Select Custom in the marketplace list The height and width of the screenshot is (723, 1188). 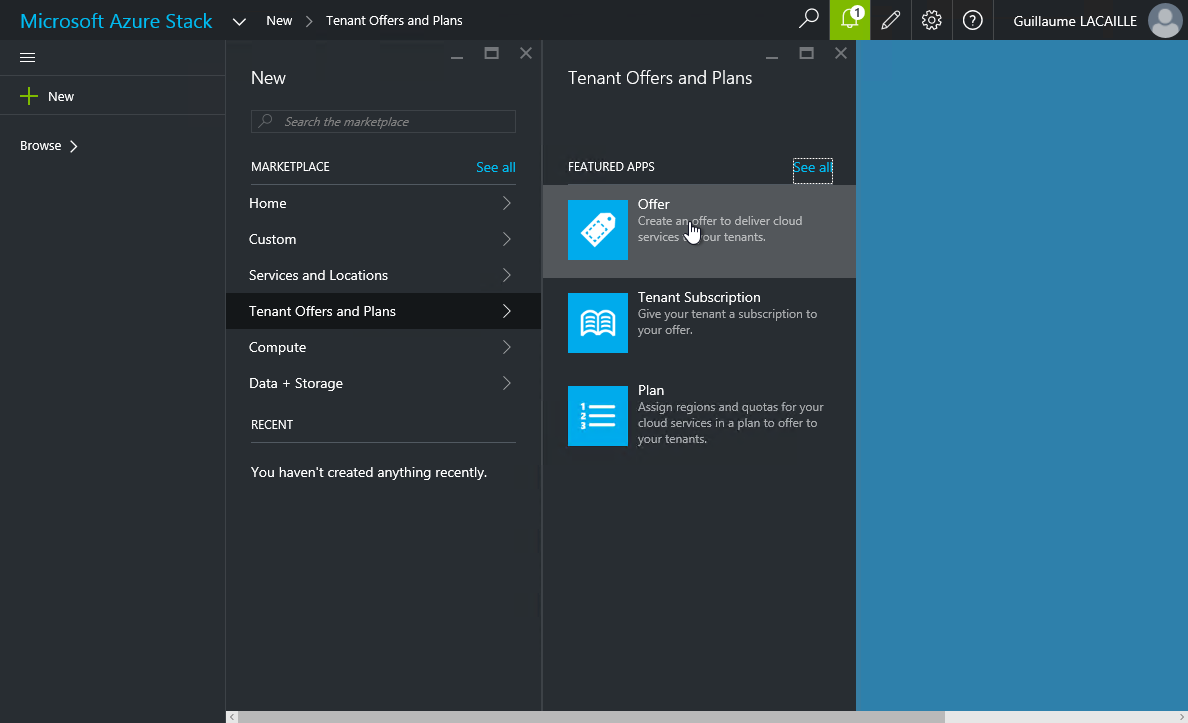[x=383, y=239]
